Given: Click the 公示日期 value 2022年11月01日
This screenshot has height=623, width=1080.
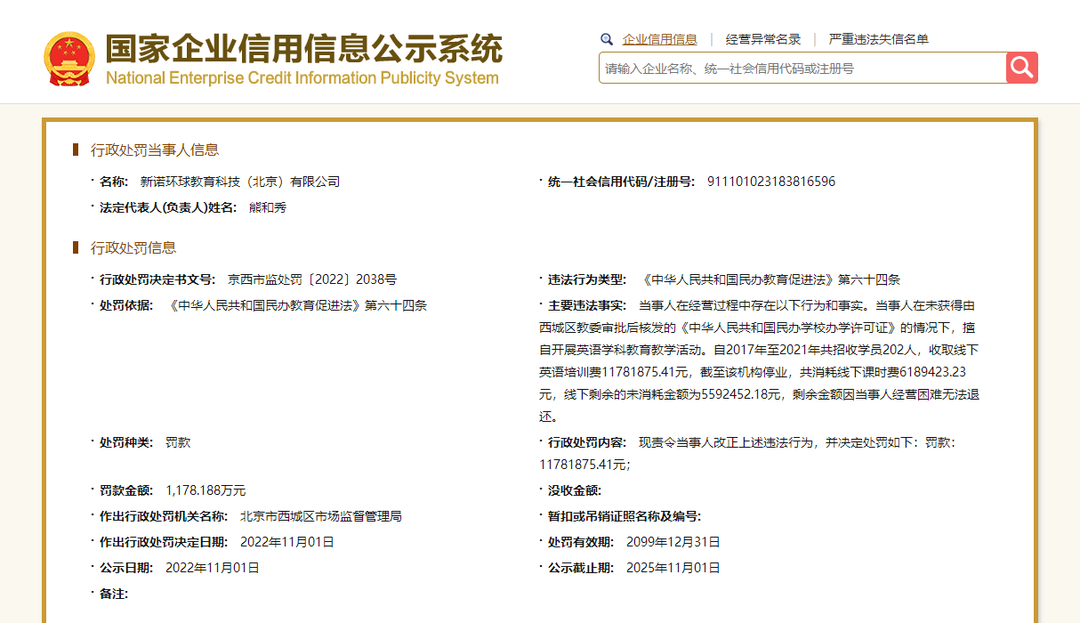Looking at the screenshot, I should tap(212, 568).
